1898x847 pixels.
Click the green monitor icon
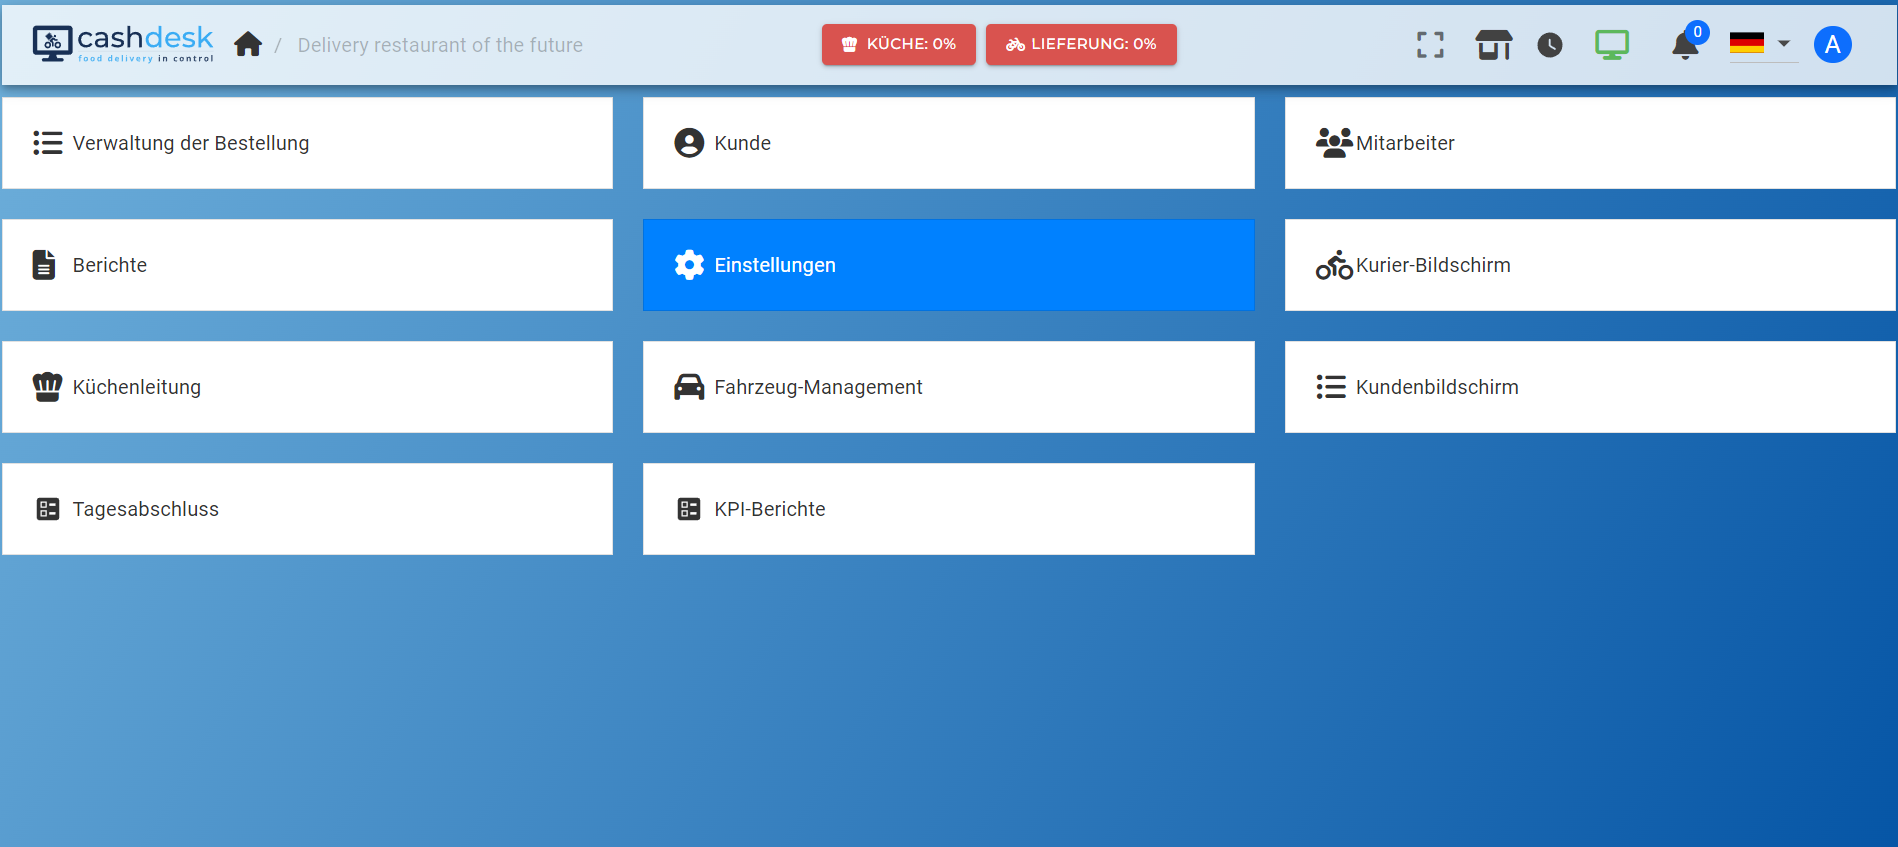1611,45
